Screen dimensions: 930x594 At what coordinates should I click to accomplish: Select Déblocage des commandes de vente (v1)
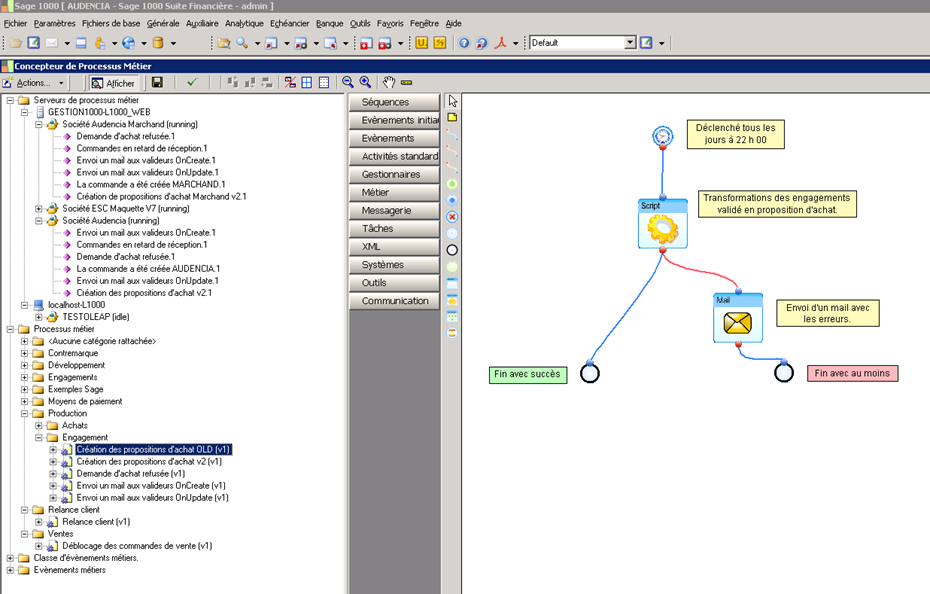[137, 546]
